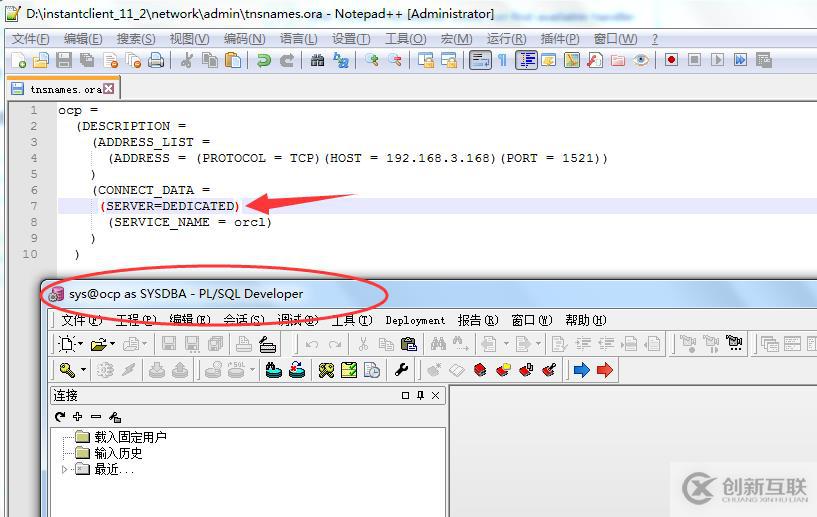This screenshot has width=817, height=517.
Task: Open Deployment menu in PL/SQL Developer
Action: [x=415, y=321]
